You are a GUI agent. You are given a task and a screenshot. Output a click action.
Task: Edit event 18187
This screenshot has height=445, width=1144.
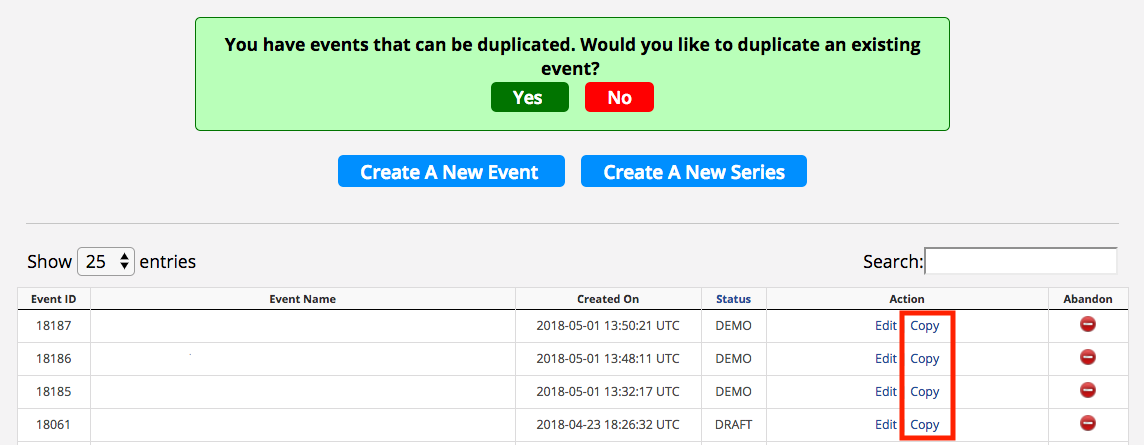(886, 326)
